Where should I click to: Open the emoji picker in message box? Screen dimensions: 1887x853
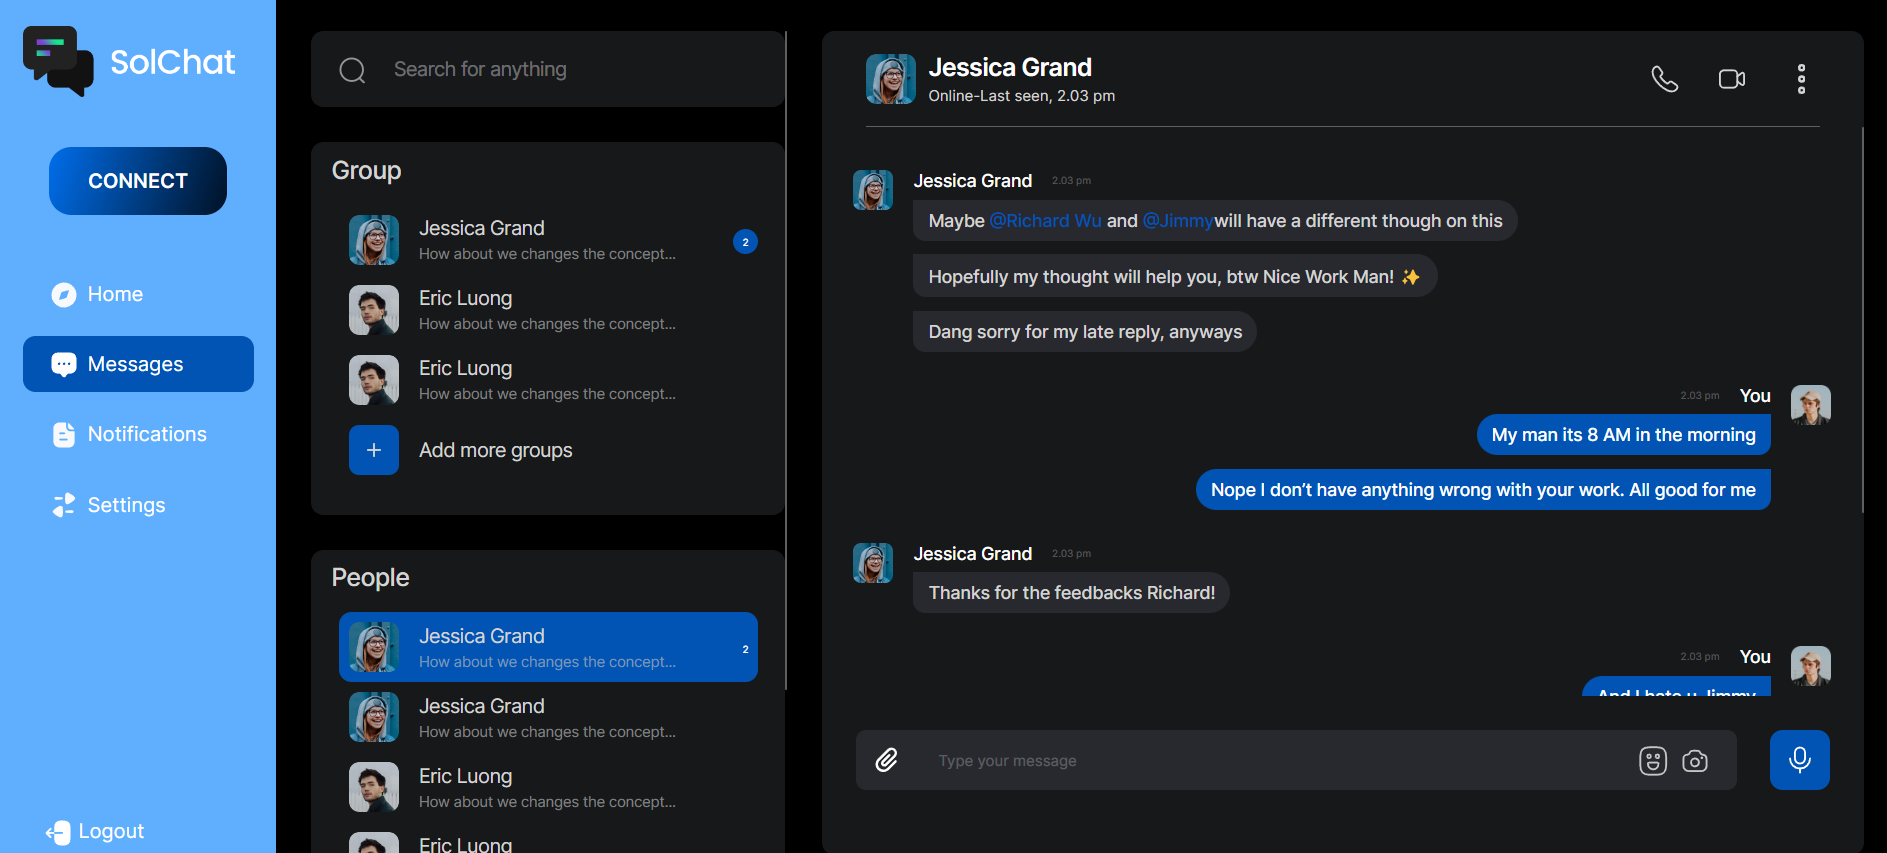(x=1652, y=761)
